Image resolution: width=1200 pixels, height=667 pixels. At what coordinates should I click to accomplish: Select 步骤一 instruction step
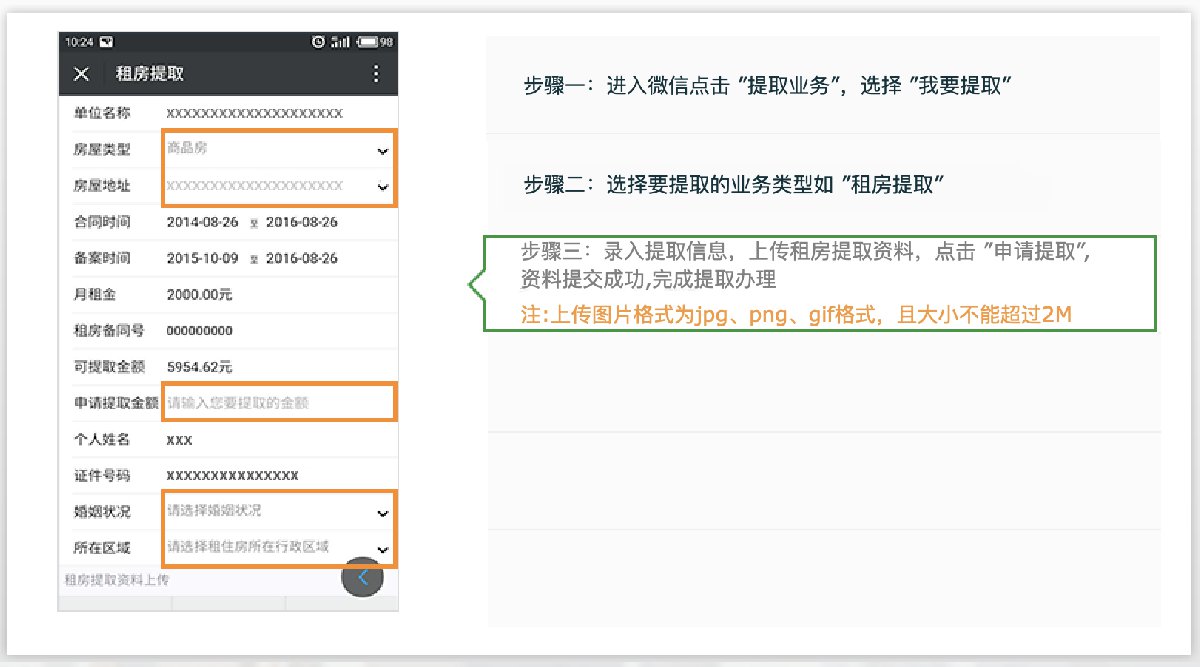click(768, 85)
